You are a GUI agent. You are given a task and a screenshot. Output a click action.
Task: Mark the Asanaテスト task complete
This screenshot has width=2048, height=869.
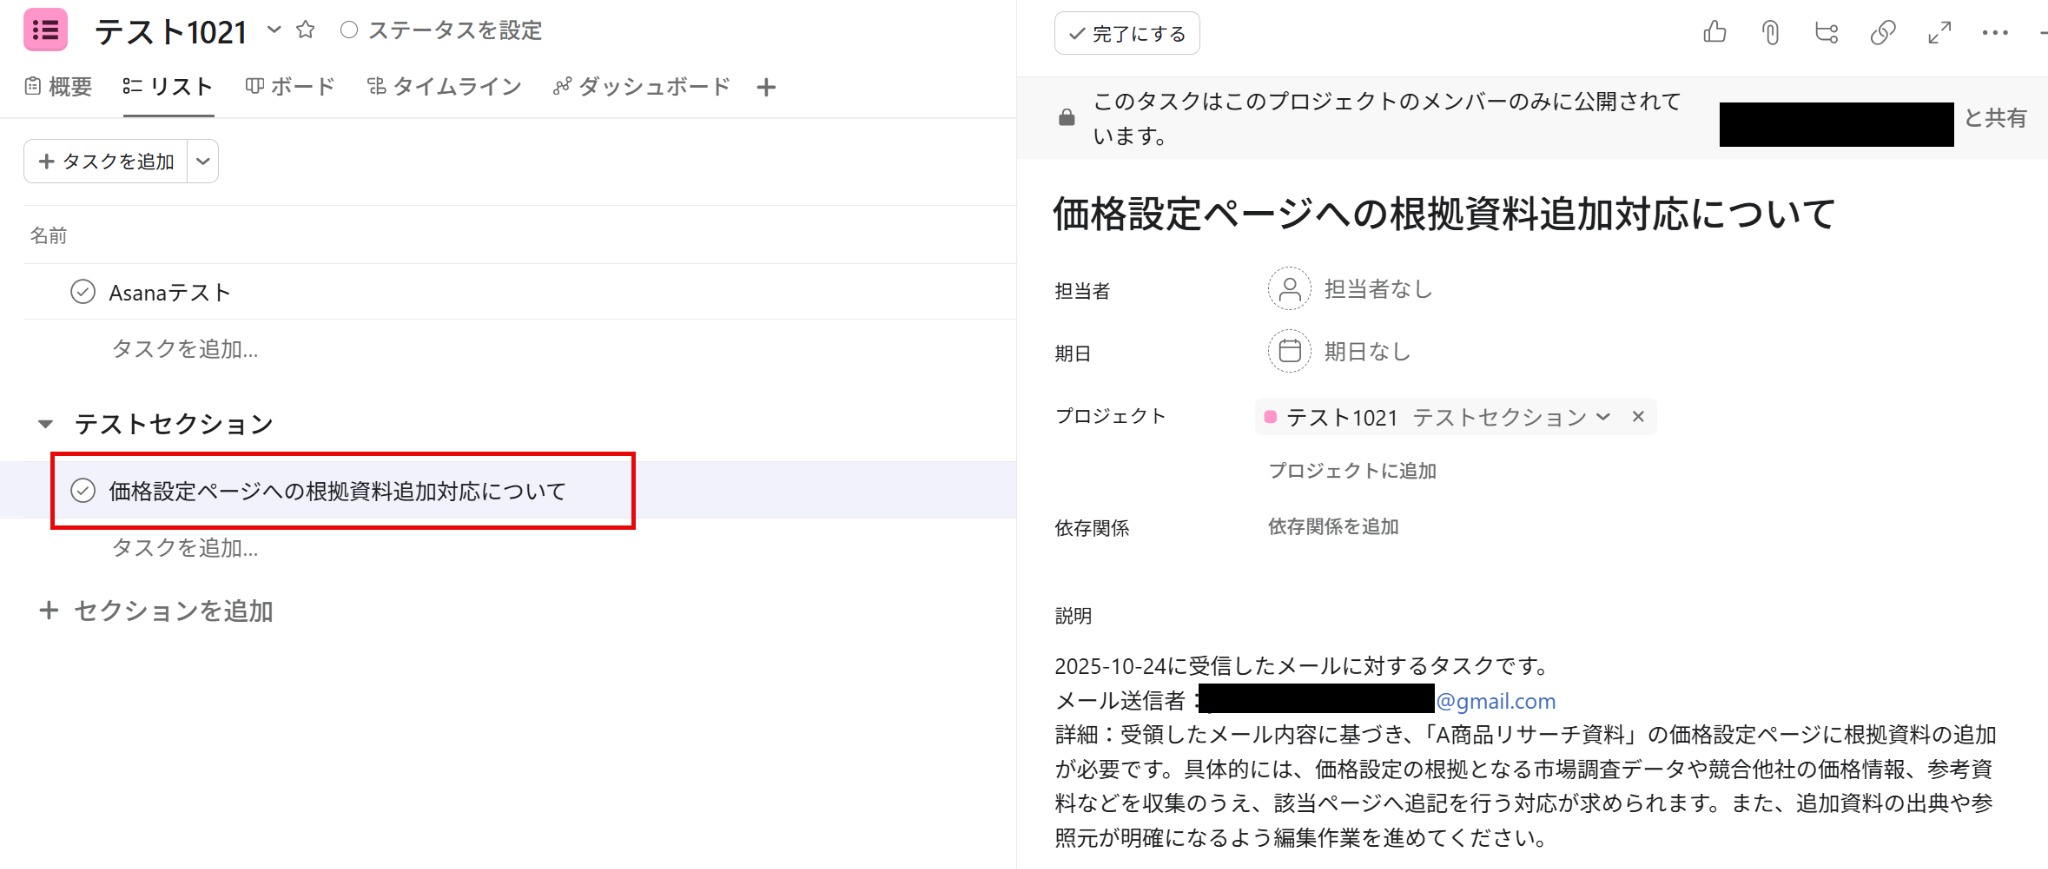[x=83, y=292]
